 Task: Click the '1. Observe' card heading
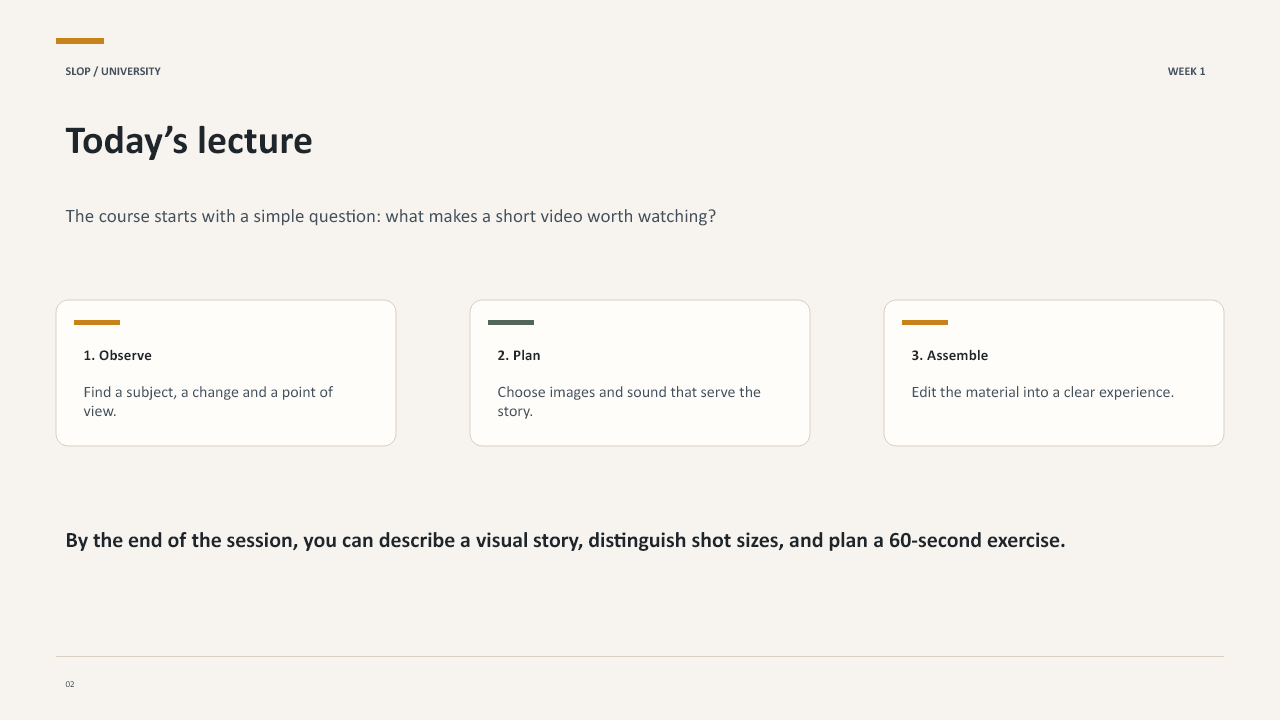(x=118, y=355)
